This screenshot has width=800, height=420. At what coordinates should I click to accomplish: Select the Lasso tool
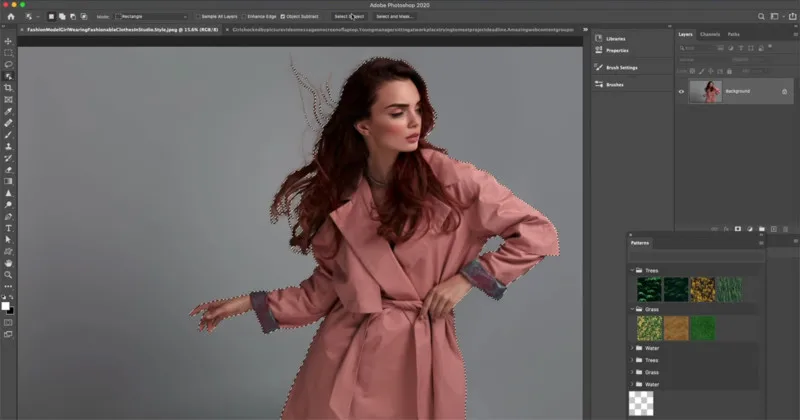(8, 64)
